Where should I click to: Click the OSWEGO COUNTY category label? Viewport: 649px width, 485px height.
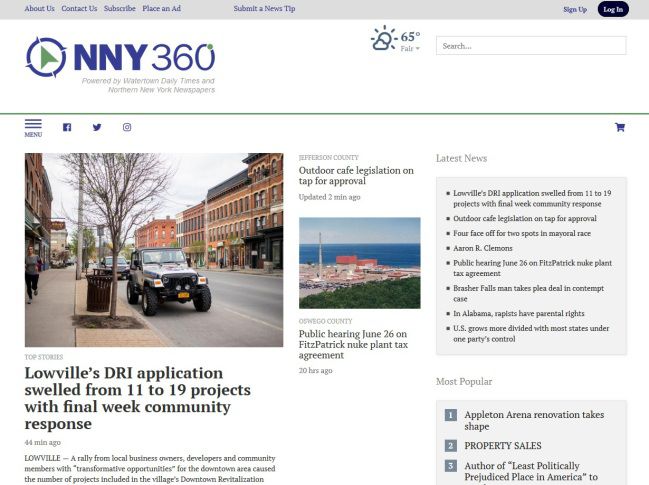click(325, 321)
